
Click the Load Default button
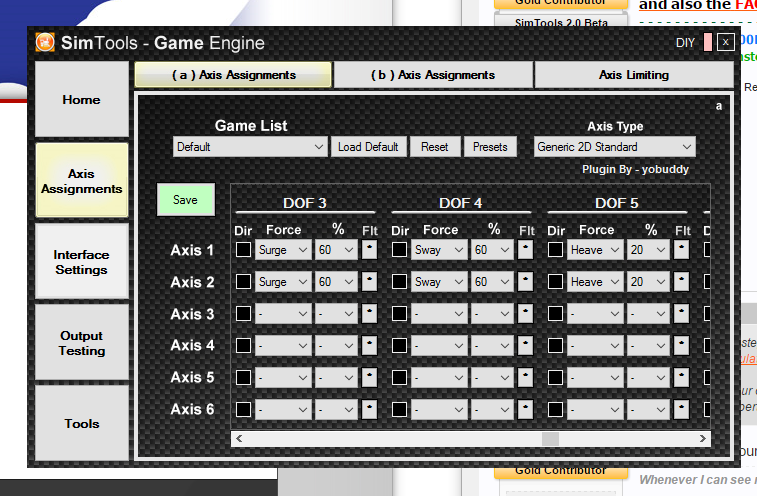[368, 147]
